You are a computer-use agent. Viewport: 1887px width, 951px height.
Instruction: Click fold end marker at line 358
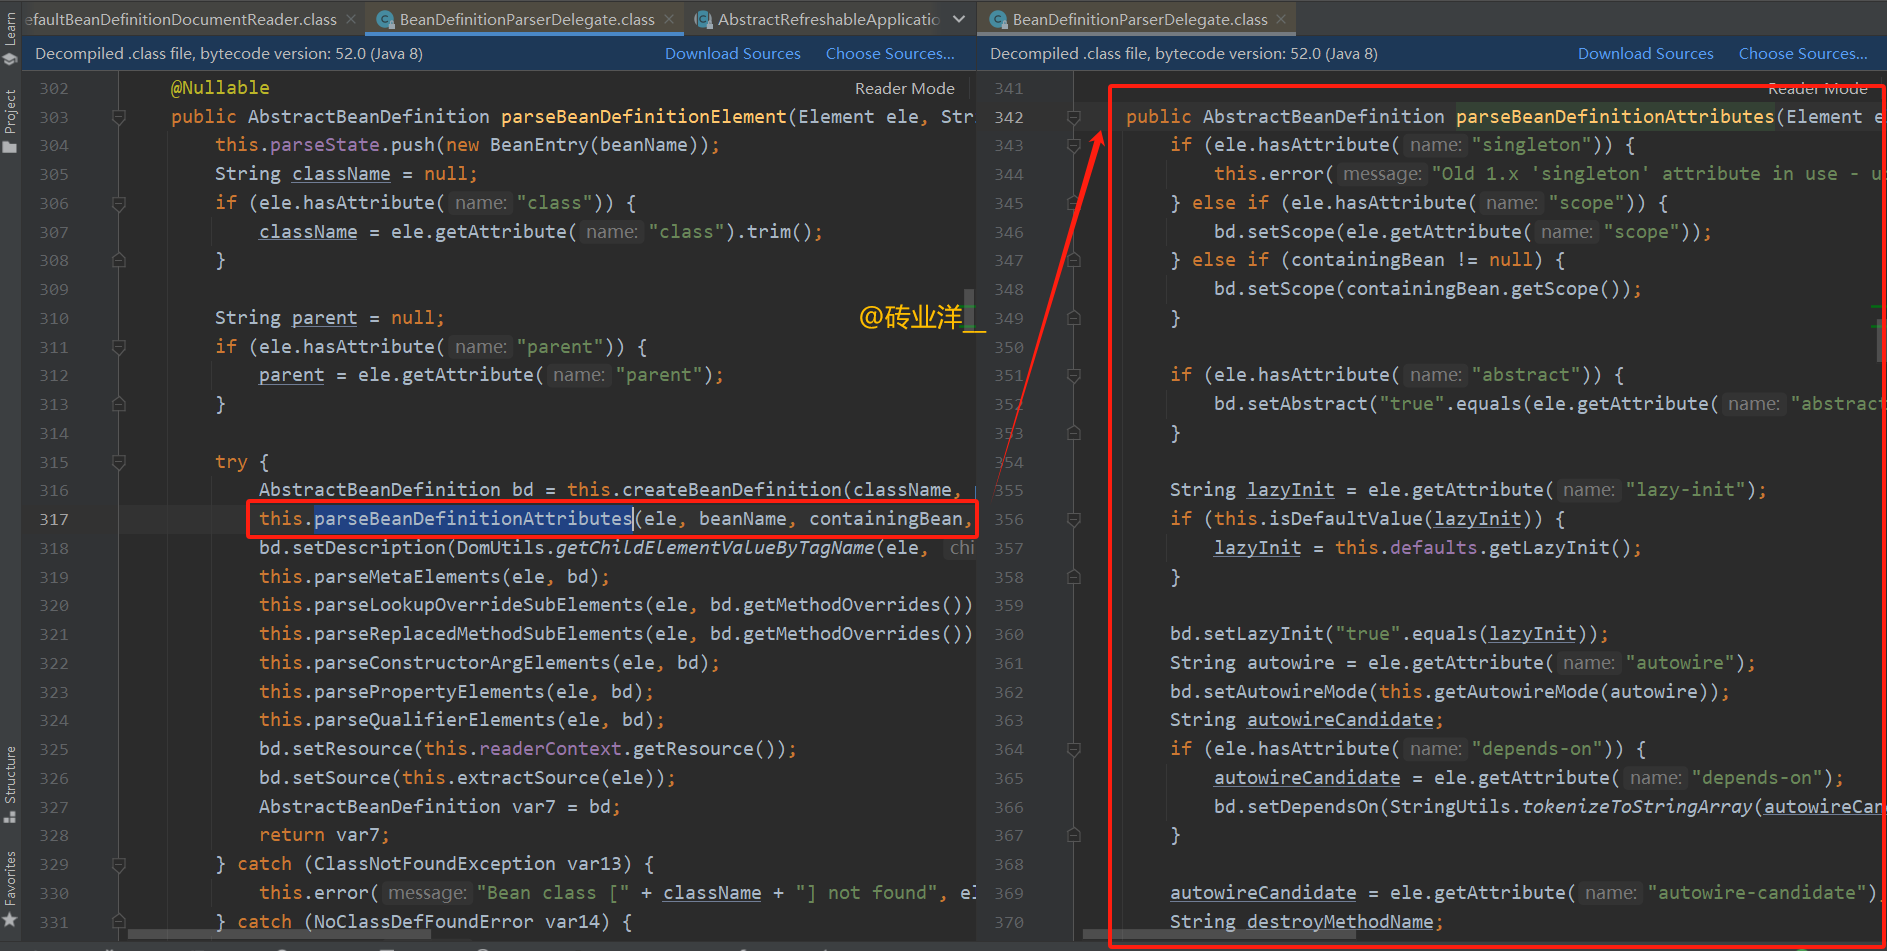(x=1074, y=577)
